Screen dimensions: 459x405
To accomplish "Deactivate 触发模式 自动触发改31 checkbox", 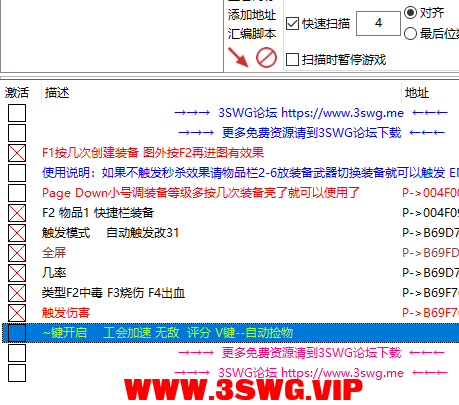I will [17, 233].
